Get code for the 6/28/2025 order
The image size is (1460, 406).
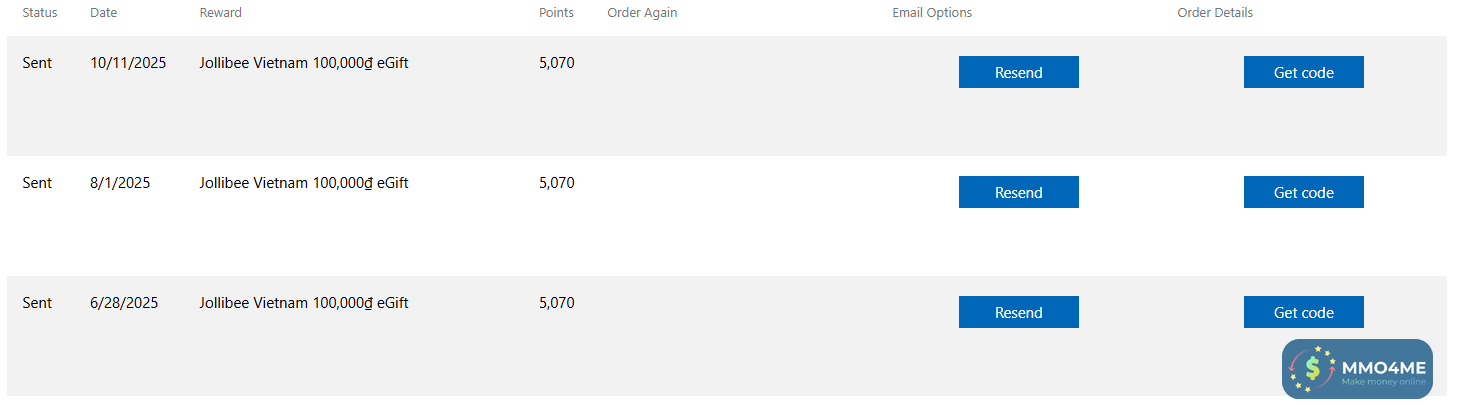click(x=1303, y=312)
